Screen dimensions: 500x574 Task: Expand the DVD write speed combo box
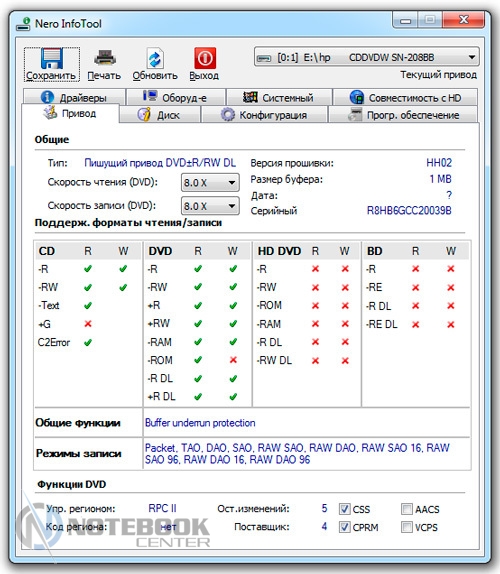point(210,206)
